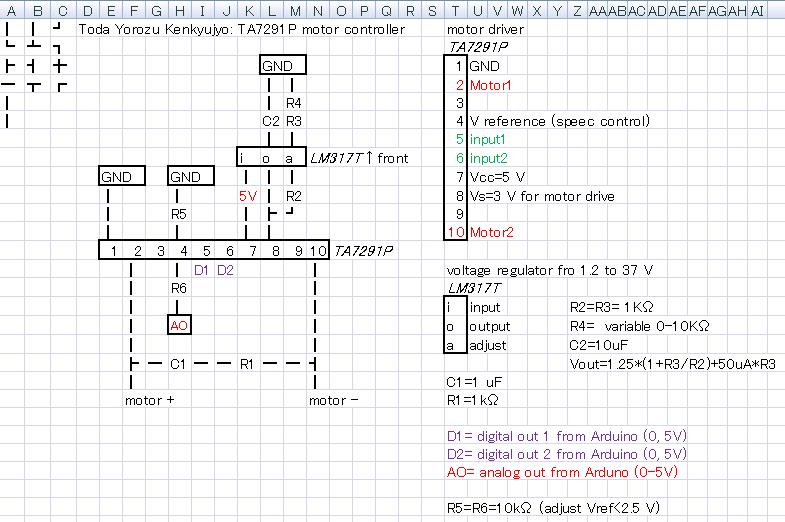Screen dimensions: 785x522
Task: Click the 'motor driver' heading cell
Action: point(485,30)
